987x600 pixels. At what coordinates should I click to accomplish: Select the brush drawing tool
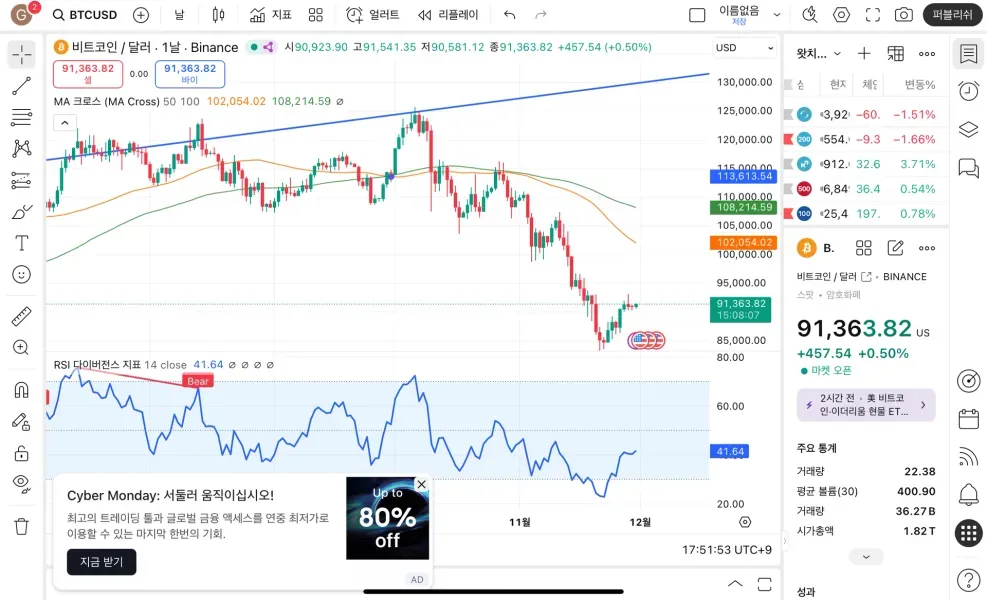click(x=21, y=212)
